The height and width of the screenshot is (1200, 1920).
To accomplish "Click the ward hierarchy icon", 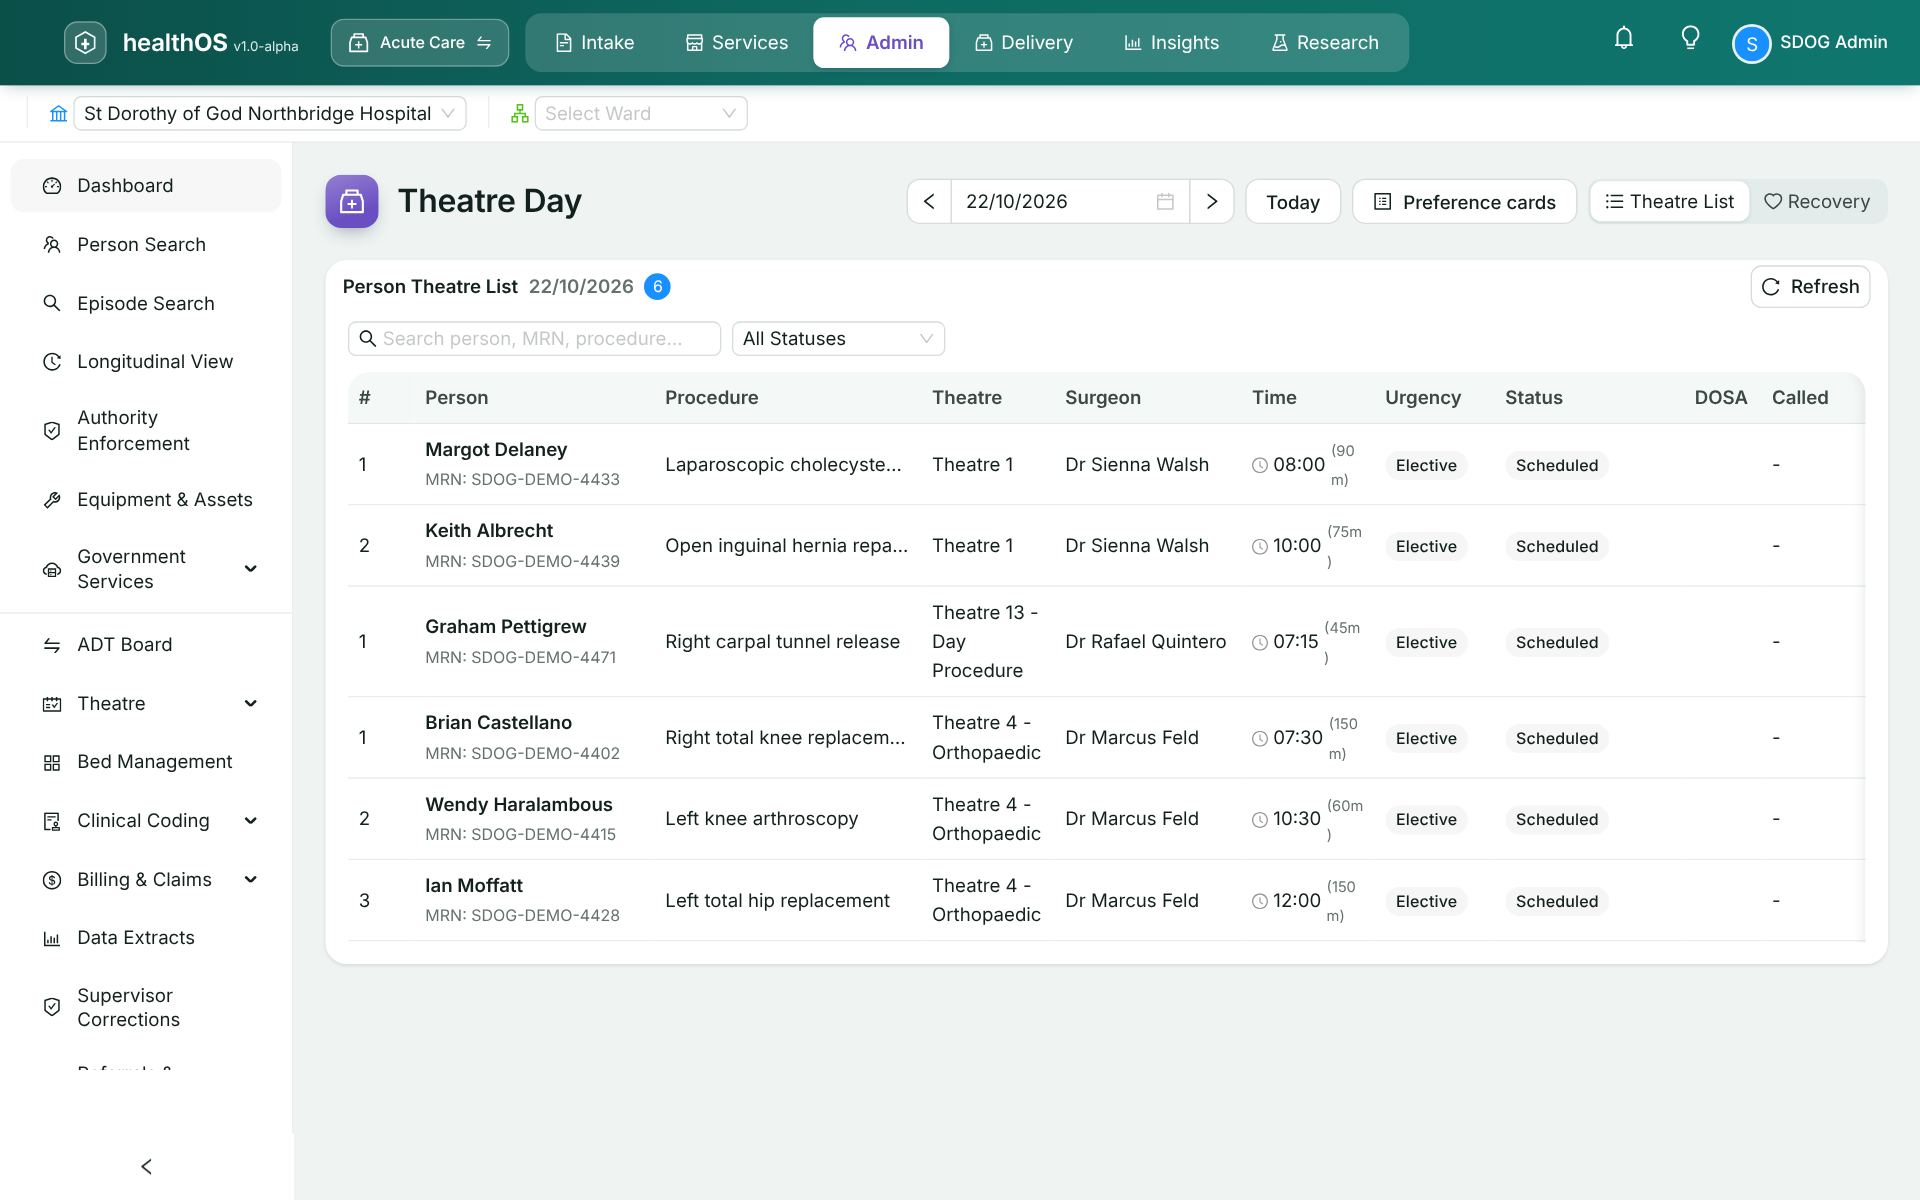I will 519,114.
